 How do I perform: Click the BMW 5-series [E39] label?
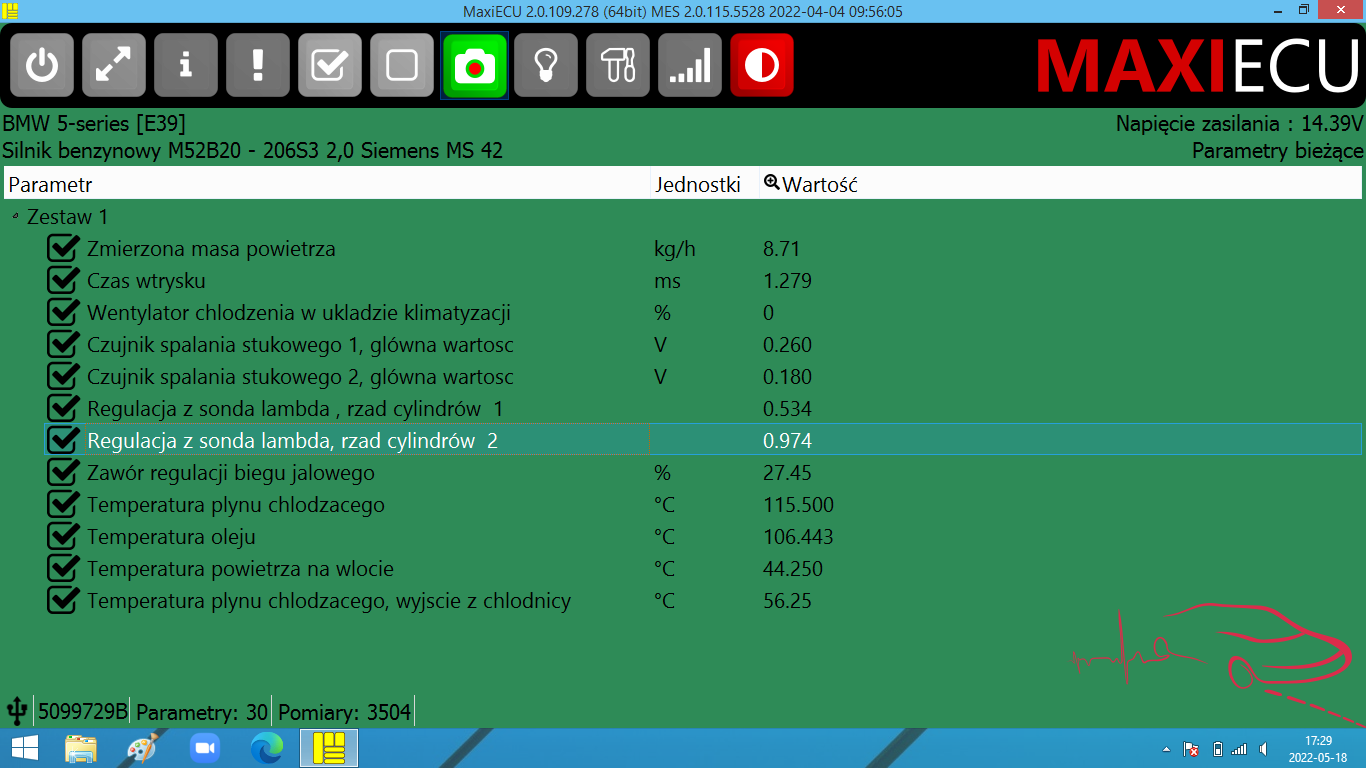click(x=94, y=124)
